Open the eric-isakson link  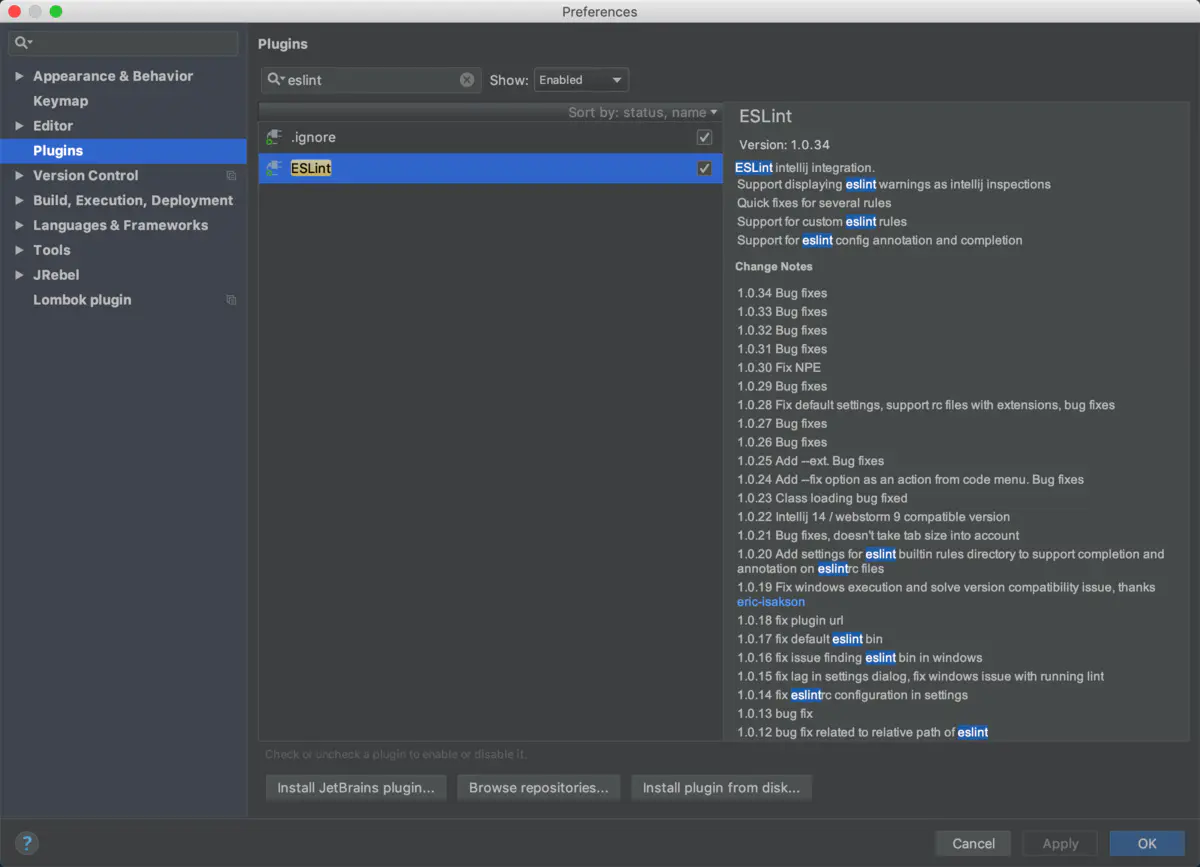[x=771, y=602]
